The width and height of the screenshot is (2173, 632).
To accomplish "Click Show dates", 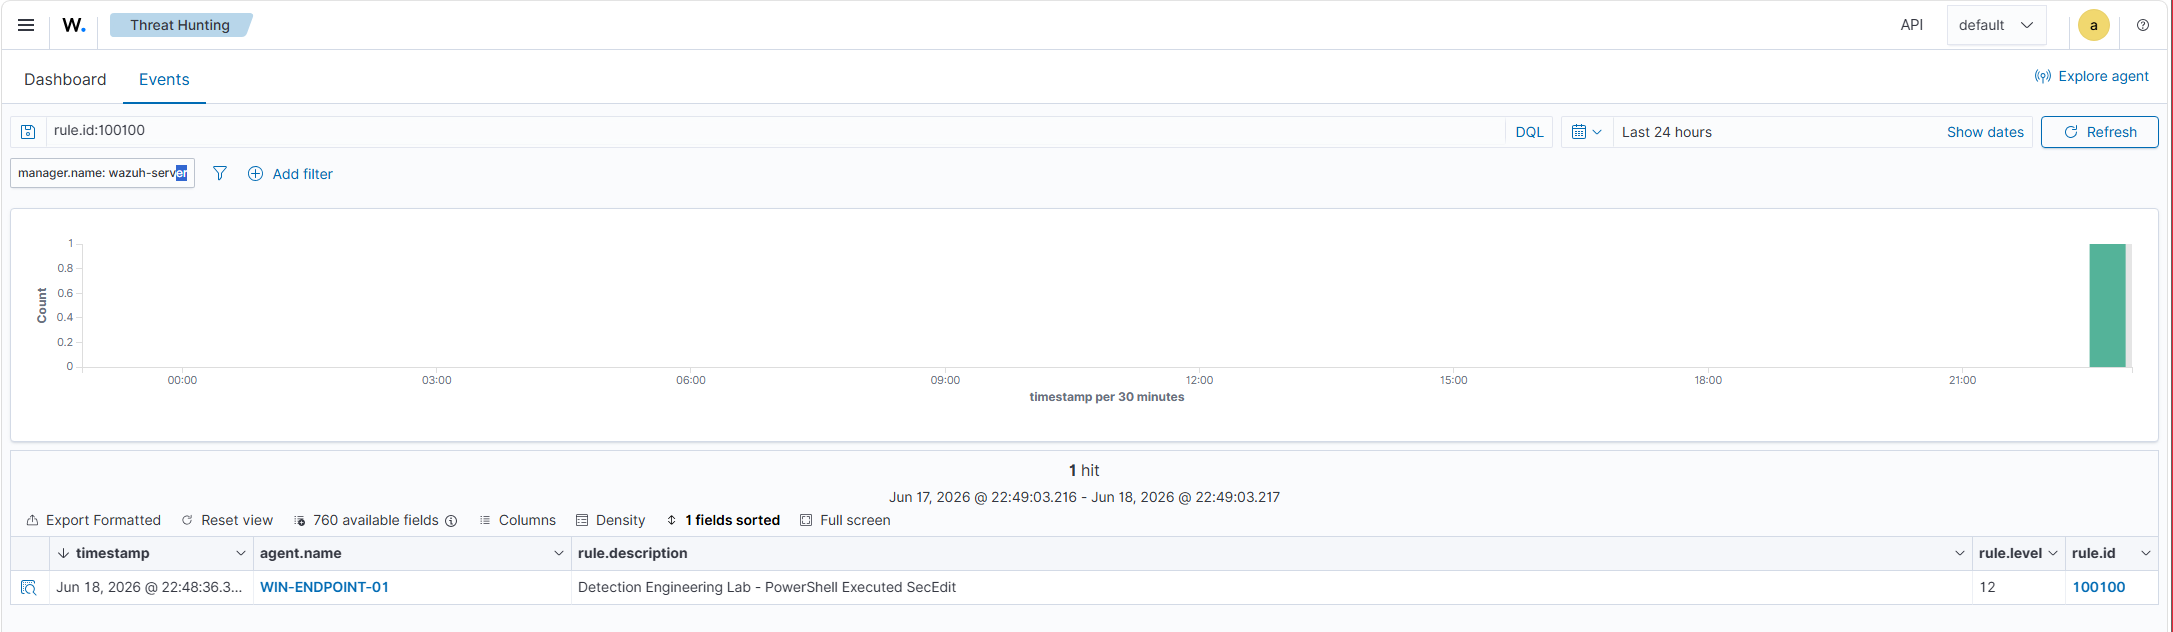I will coord(1985,132).
